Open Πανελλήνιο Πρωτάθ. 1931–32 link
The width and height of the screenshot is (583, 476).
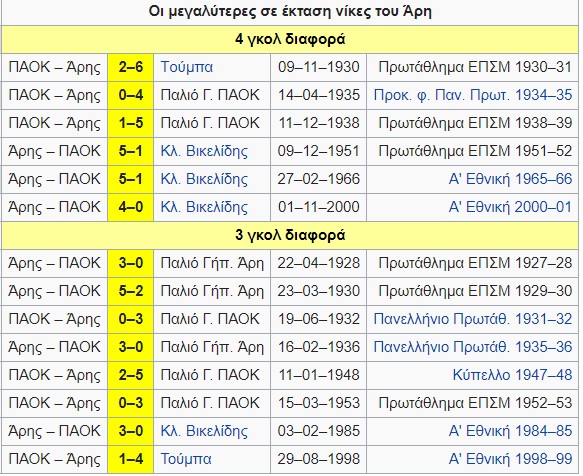(473, 319)
